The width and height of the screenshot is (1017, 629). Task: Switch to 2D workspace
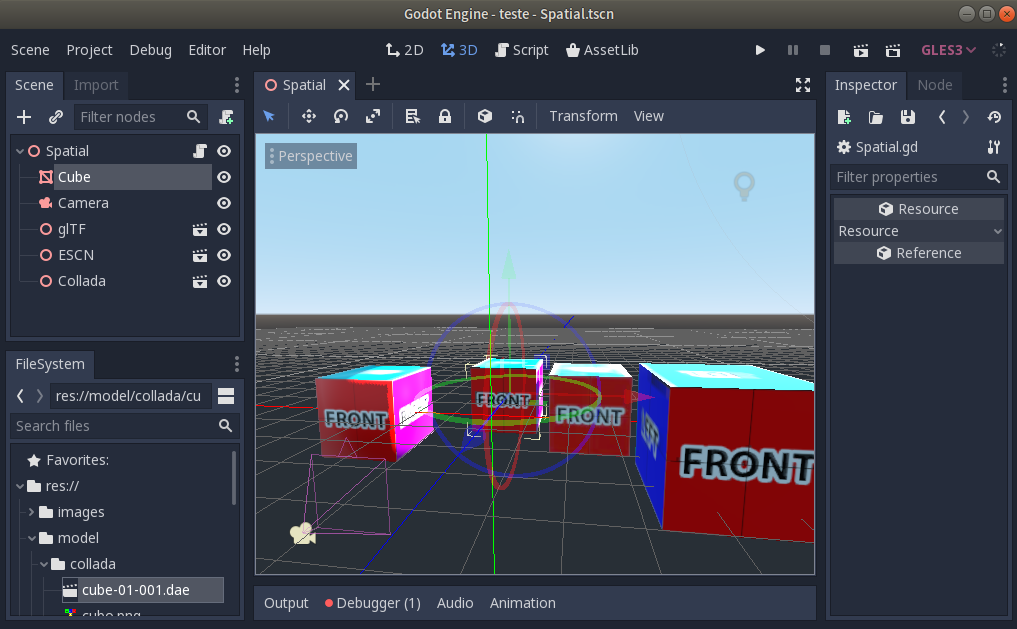coord(404,50)
